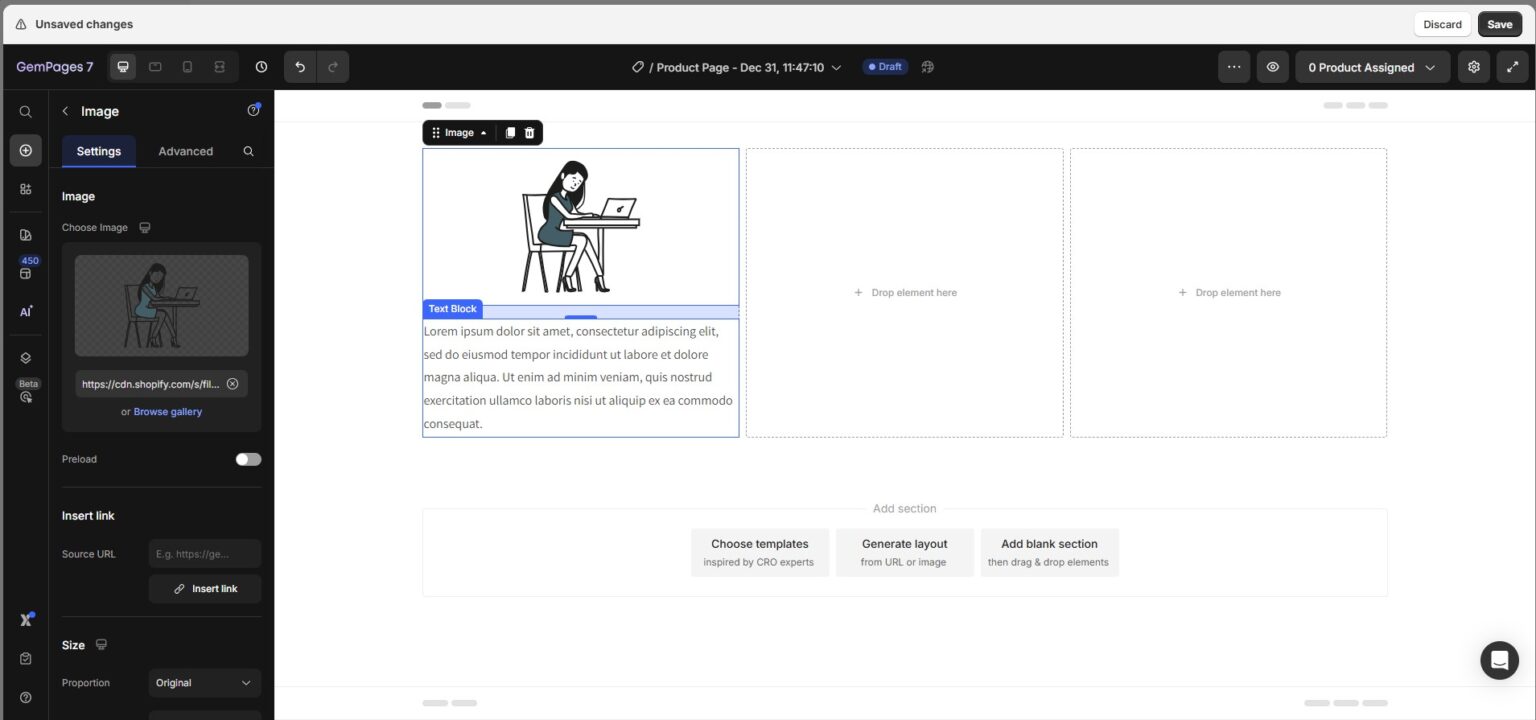Screen dimensions: 1536x720
Task: Switch to the Advanced tab
Action: point(185,151)
